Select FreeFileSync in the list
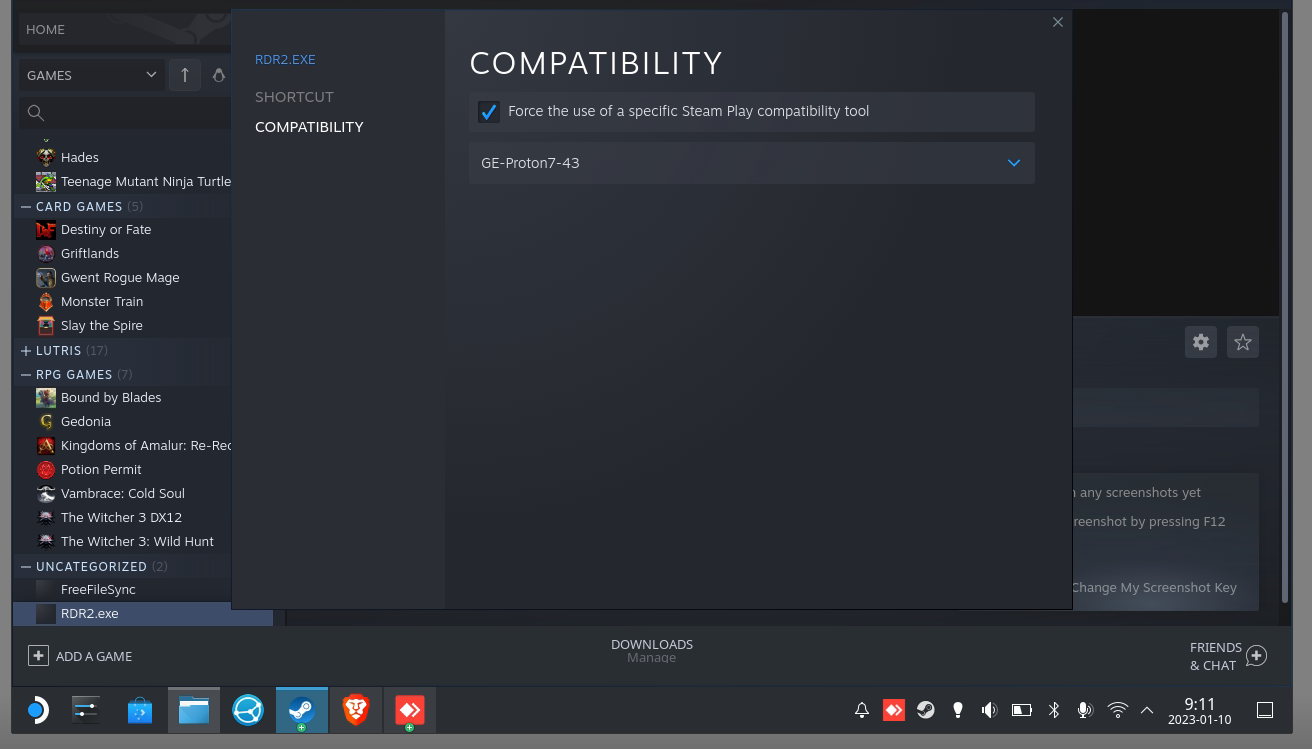 click(x=98, y=590)
